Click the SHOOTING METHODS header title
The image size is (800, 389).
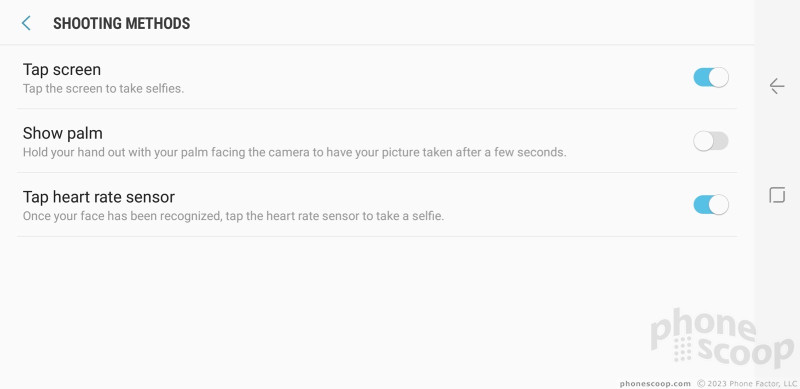pyautogui.click(x=121, y=23)
